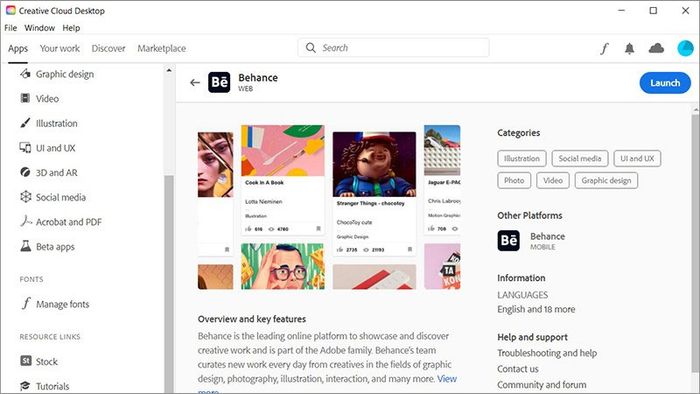
Task: Click the magnifier icon in search box
Action: (x=311, y=48)
